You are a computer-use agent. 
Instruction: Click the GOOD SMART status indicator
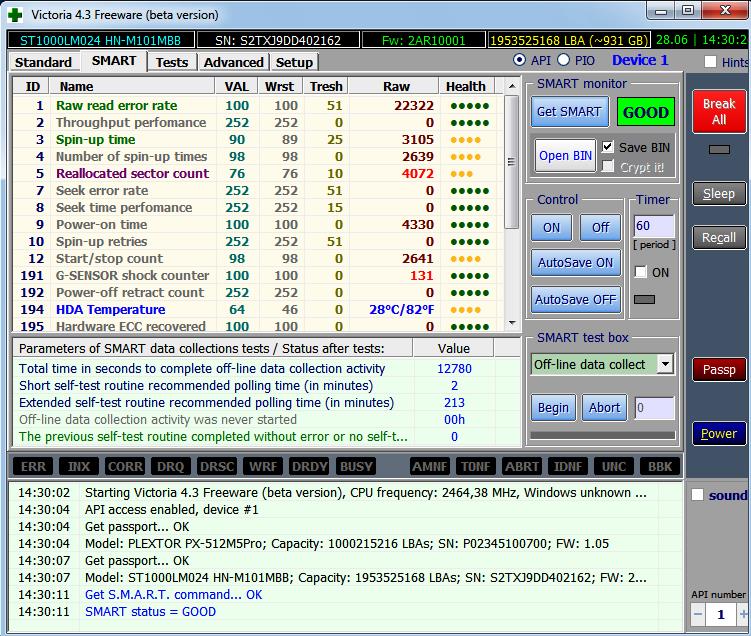coord(646,112)
